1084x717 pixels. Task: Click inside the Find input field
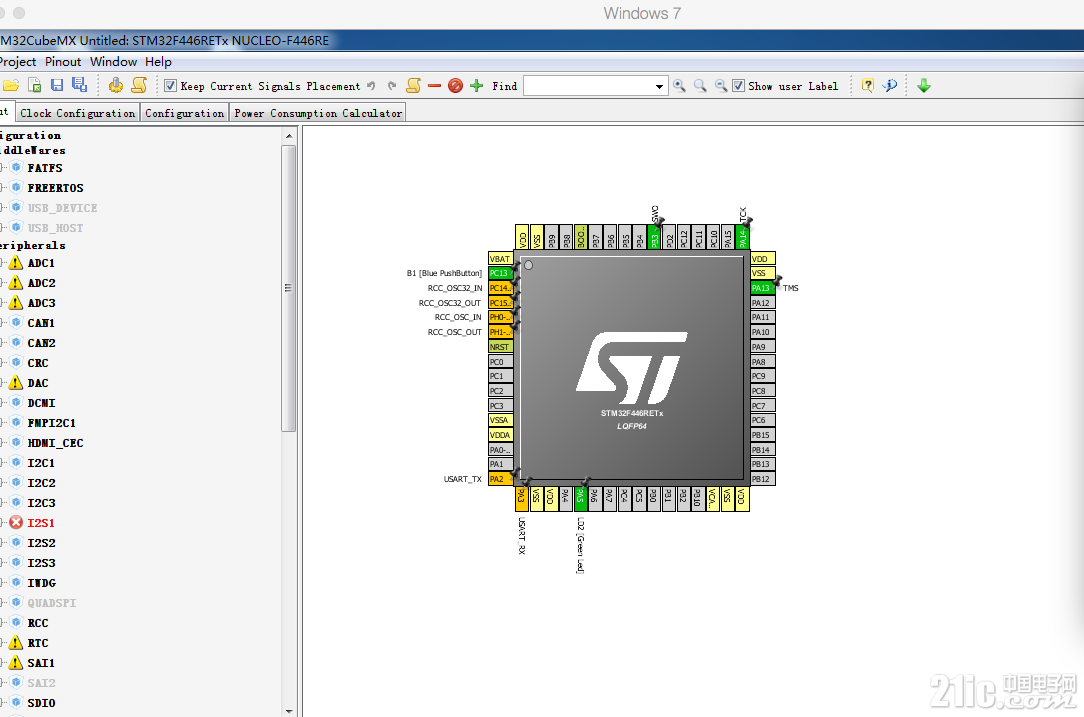588,86
